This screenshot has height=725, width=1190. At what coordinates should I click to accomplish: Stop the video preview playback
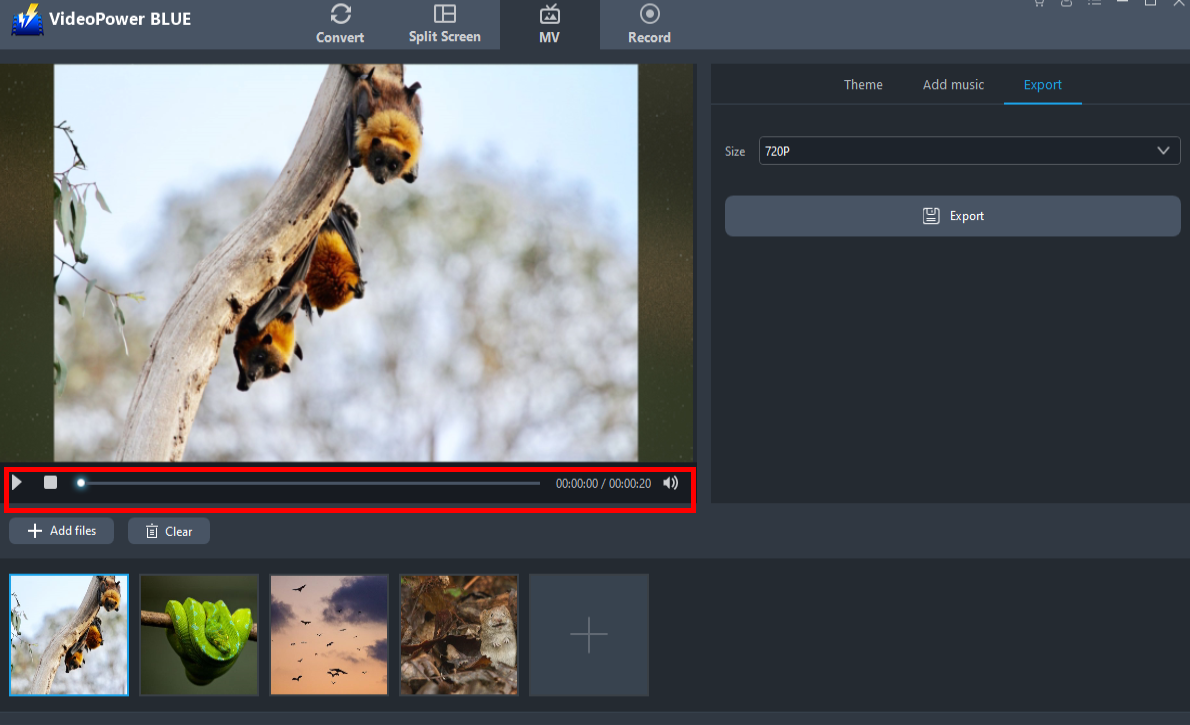tap(50, 483)
